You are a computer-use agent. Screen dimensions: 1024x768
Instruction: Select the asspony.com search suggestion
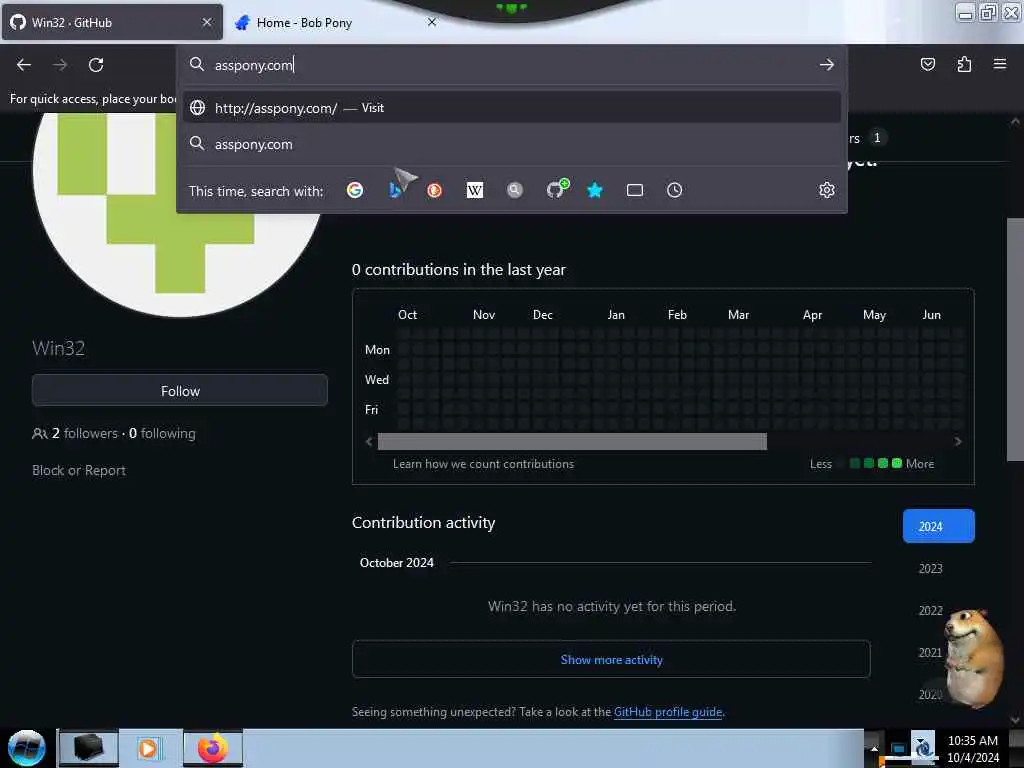pos(511,144)
